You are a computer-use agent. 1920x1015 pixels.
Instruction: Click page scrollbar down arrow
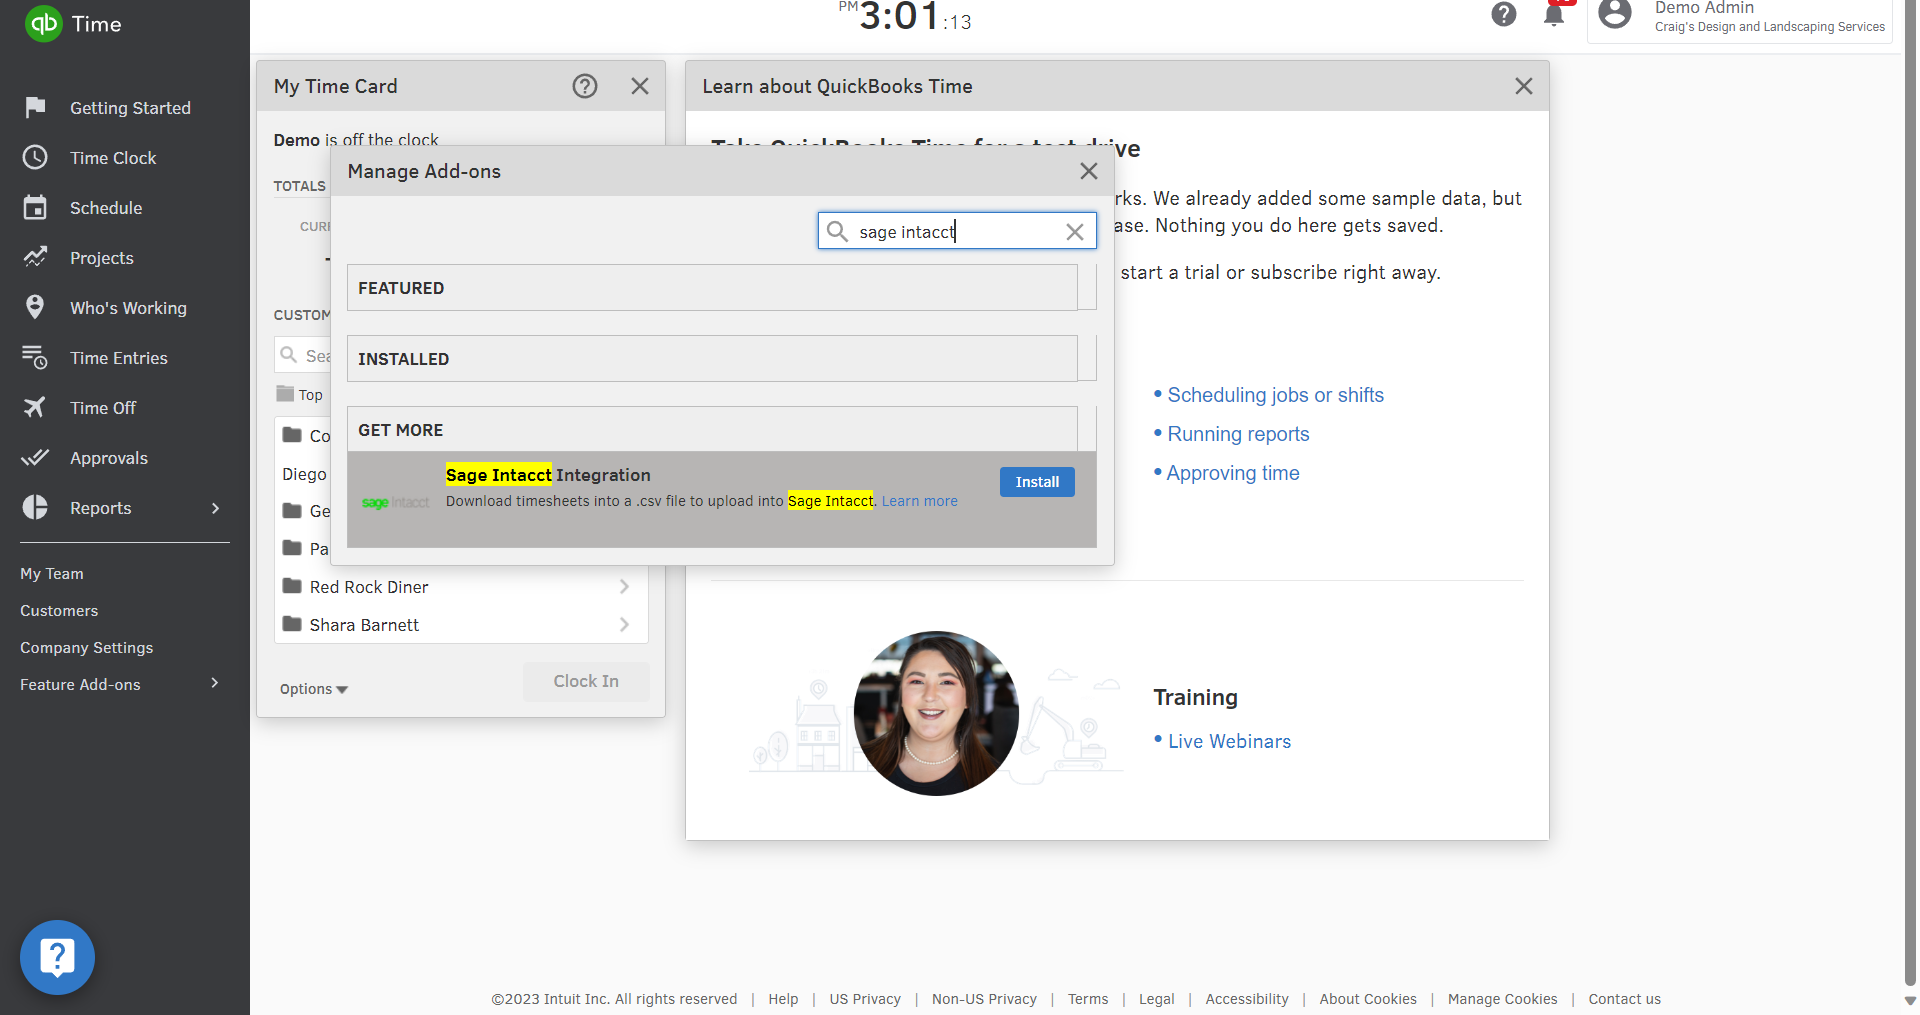[x=1910, y=1000]
